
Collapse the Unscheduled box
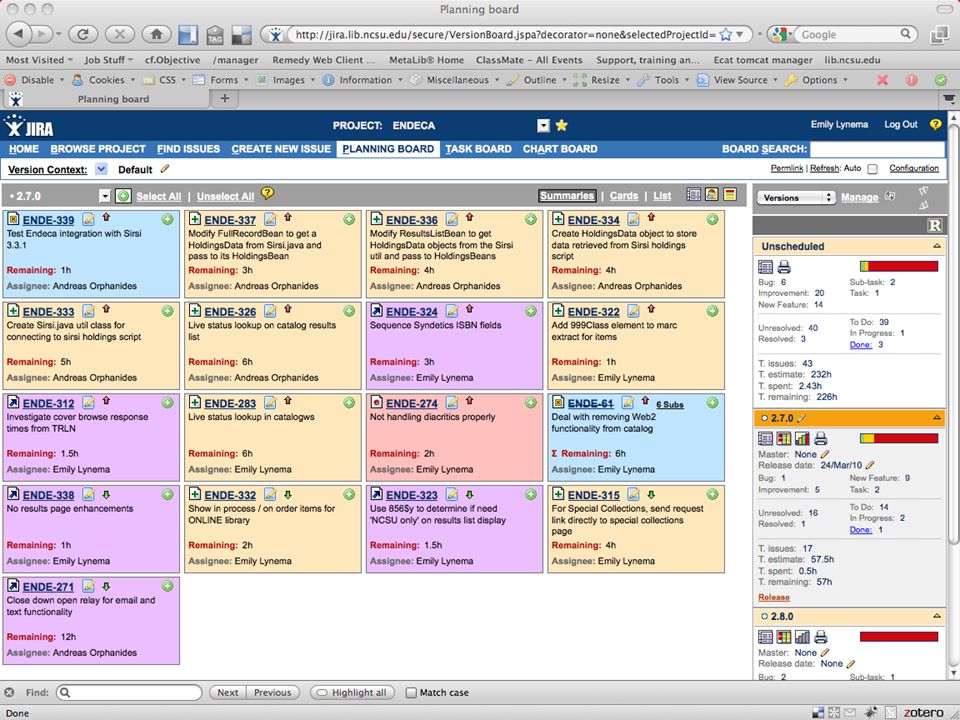(x=937, y=246)
